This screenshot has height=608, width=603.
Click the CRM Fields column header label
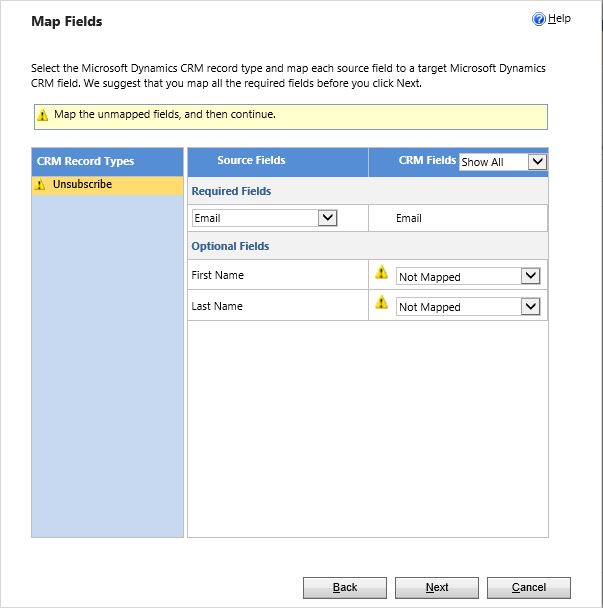[427, 161]
